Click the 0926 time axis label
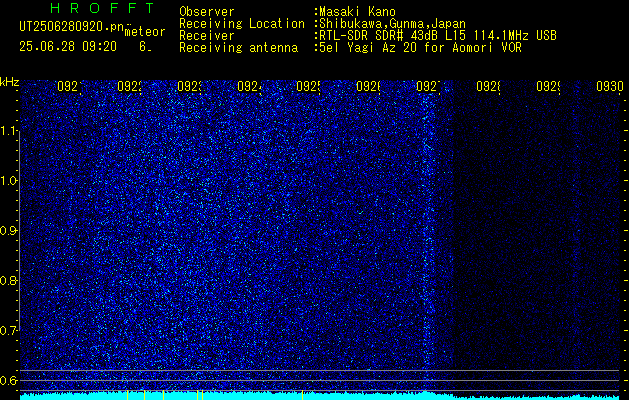Image resolution: width=629 pixels, height=400 pixels. click(x=368, y=86)
